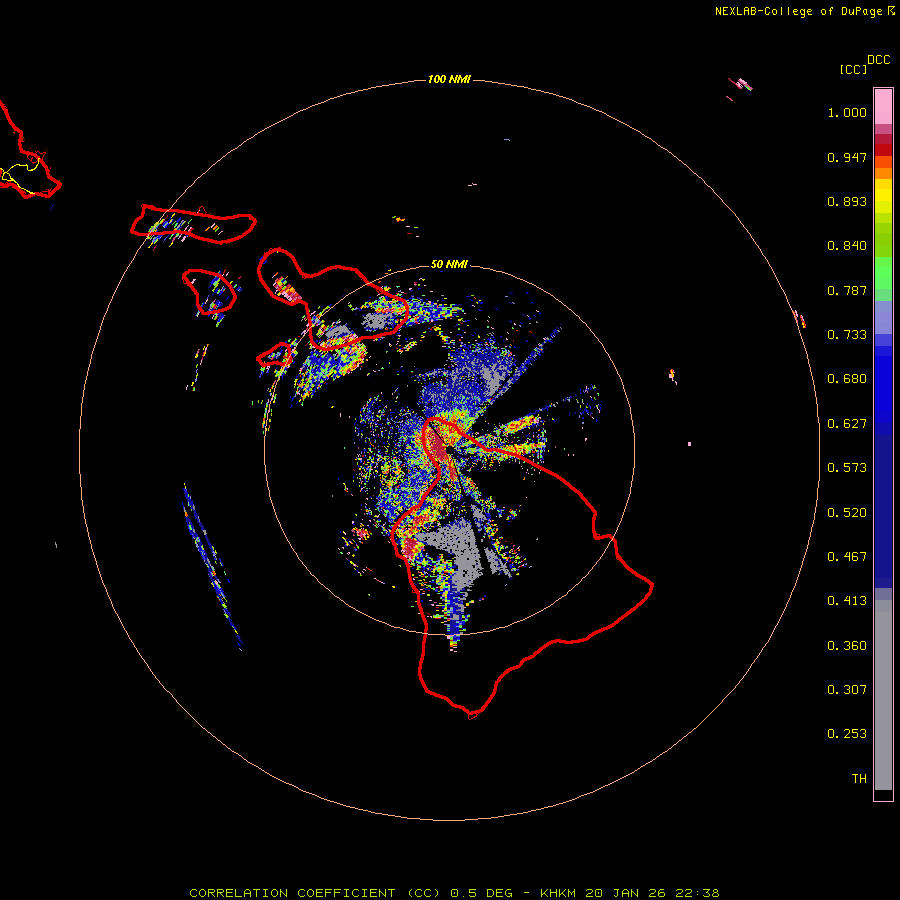The image size is (900, 900).
Task: Select the 0.253 scale value
Action: click(847, 734)
